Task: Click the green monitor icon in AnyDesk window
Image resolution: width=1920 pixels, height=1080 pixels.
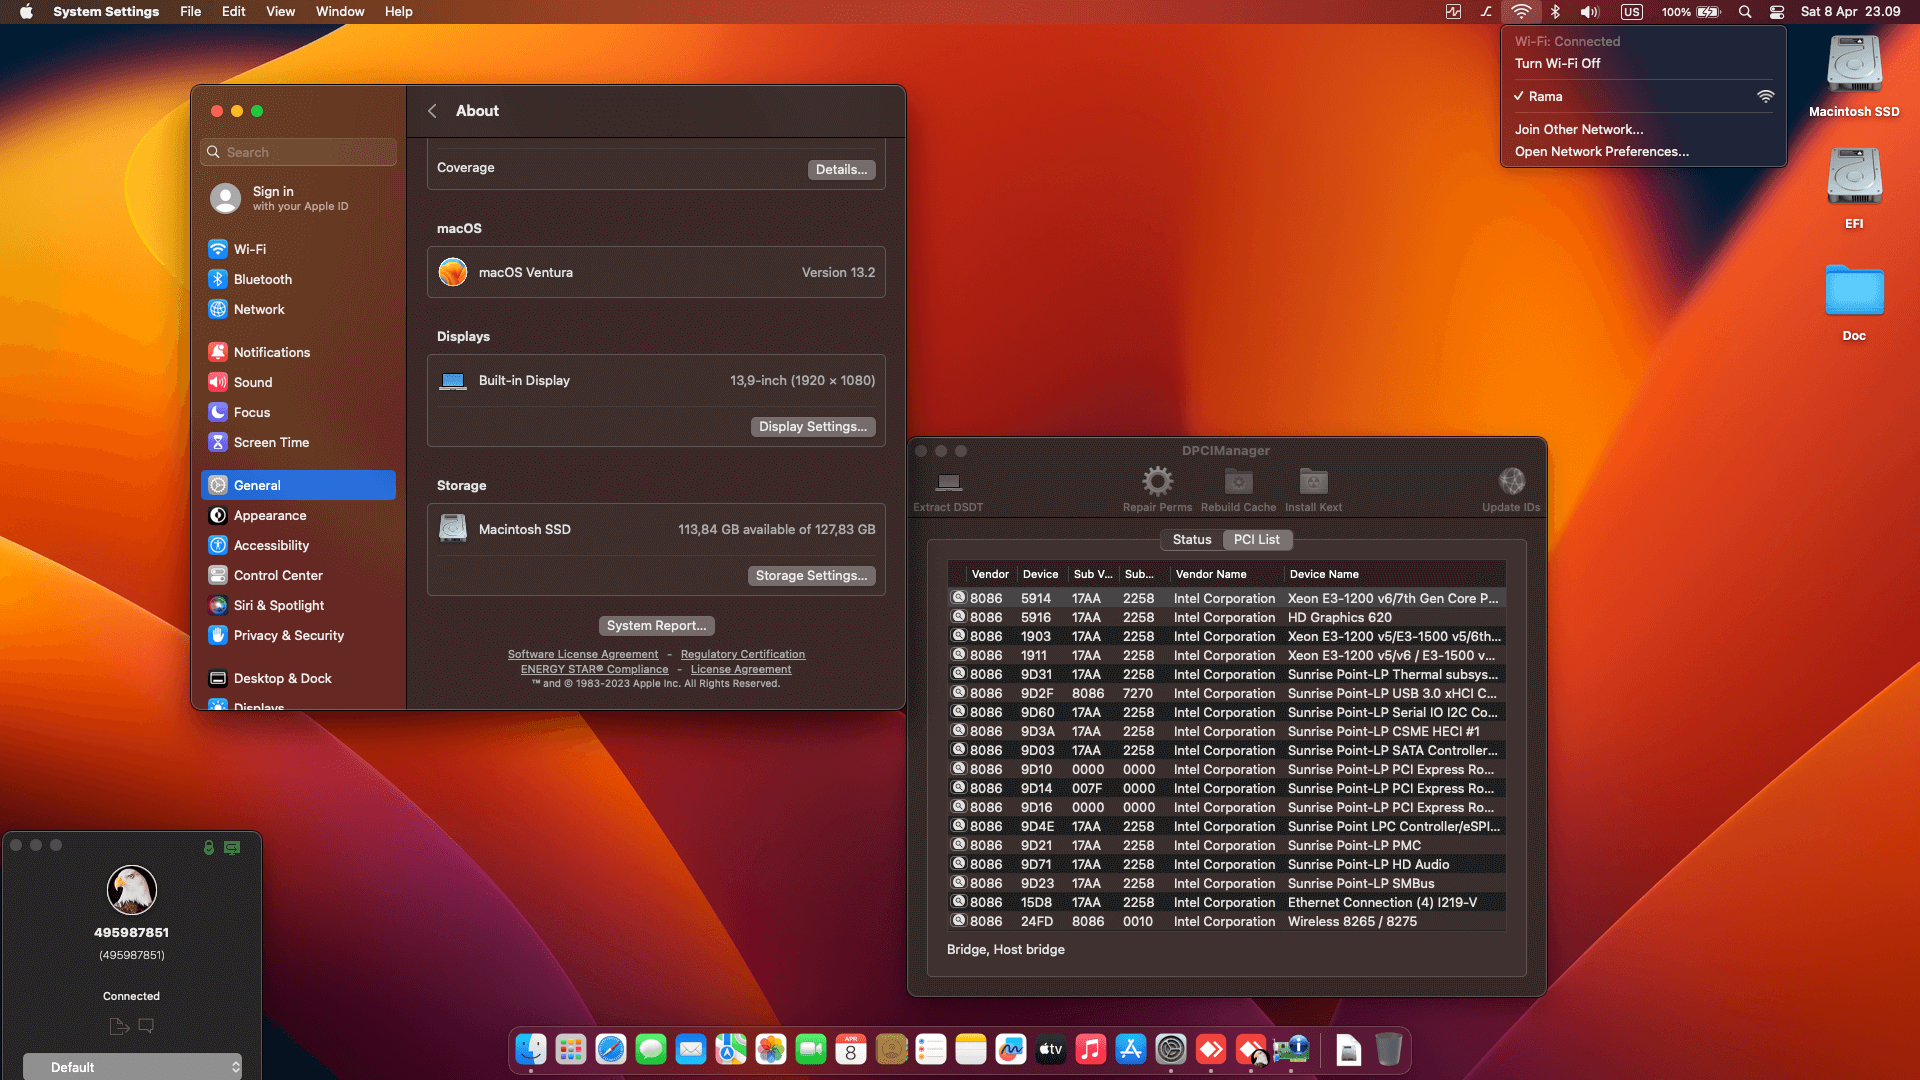Action: (x=232, y=847)
